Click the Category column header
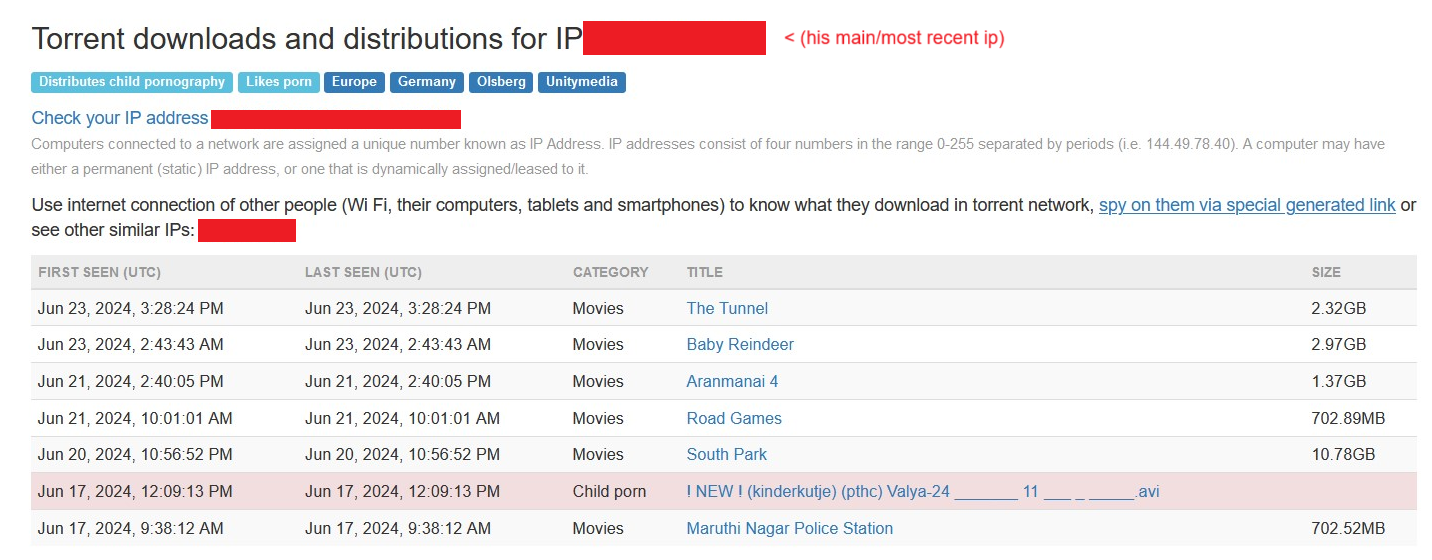The height and width of the screenshot is (560, 1432). coord(610,272)
